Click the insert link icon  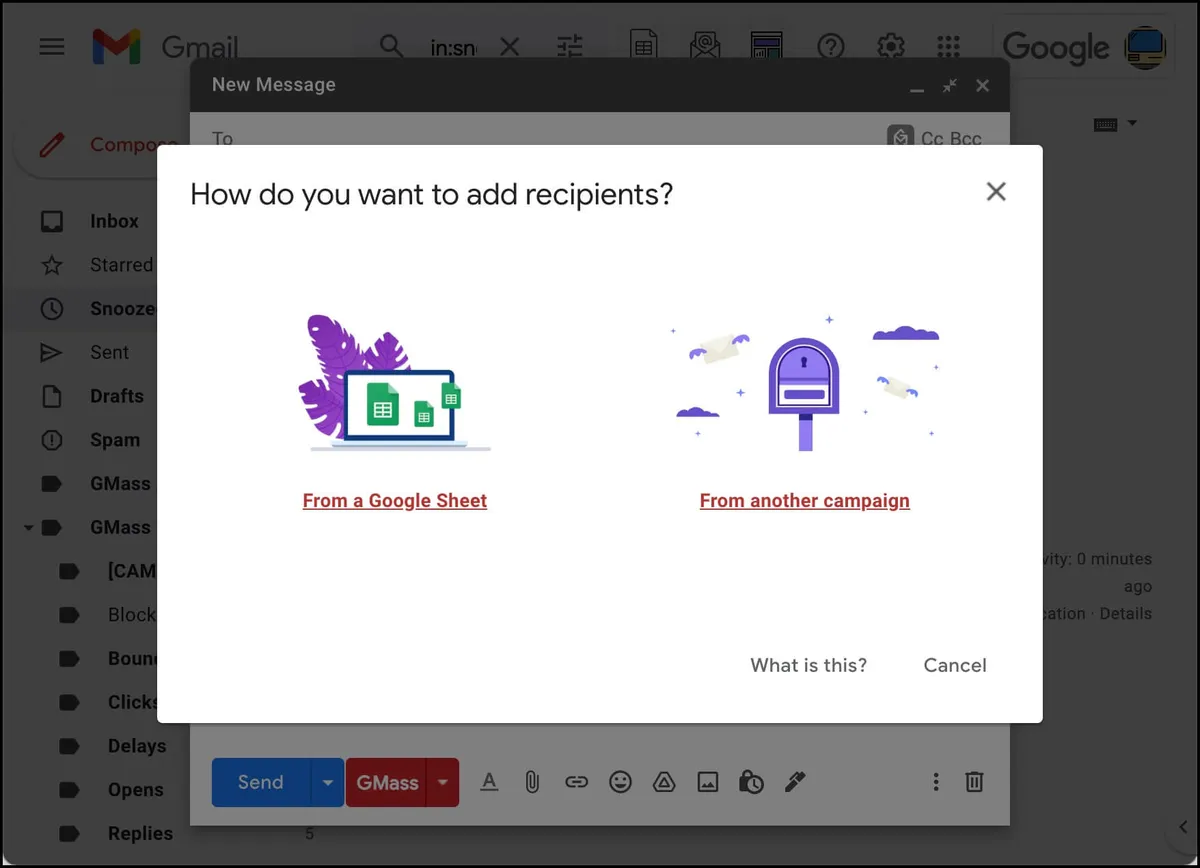pyautogui.click(x=576, y=782)
